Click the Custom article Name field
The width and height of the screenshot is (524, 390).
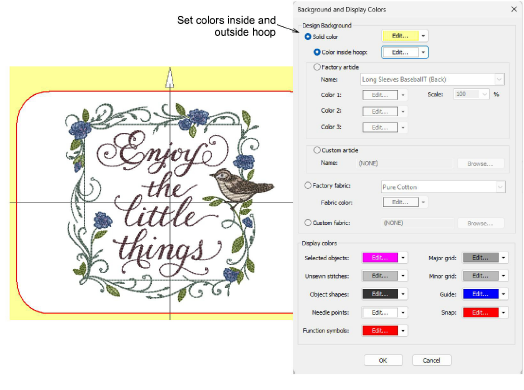tap(405, 163)
